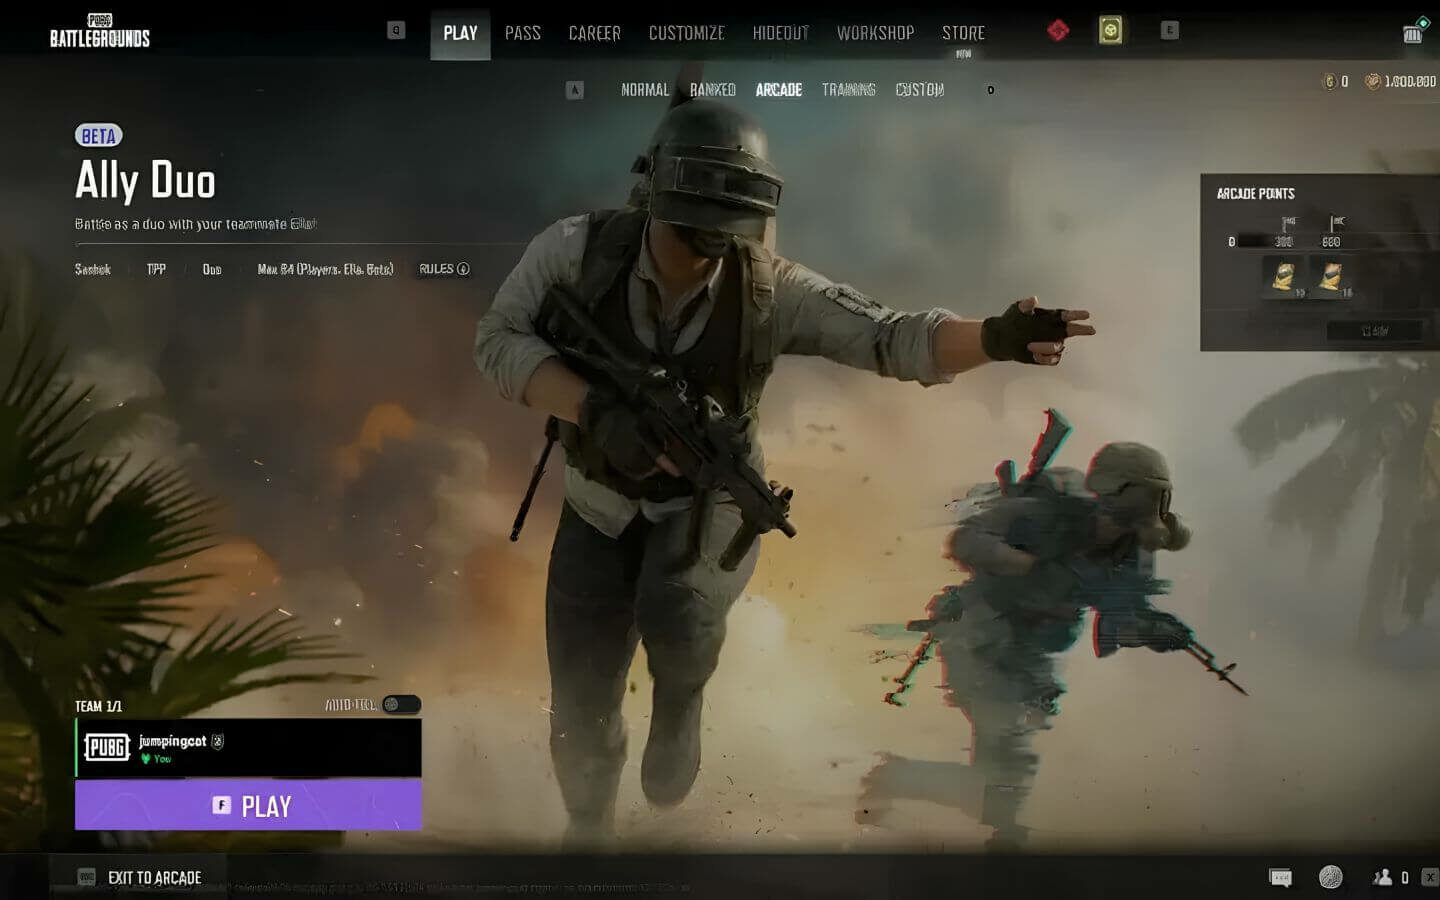Screen dimensions: 1440x900
Task: Click the second Arcade Points reward item
Action: [x=1331, y=277]
